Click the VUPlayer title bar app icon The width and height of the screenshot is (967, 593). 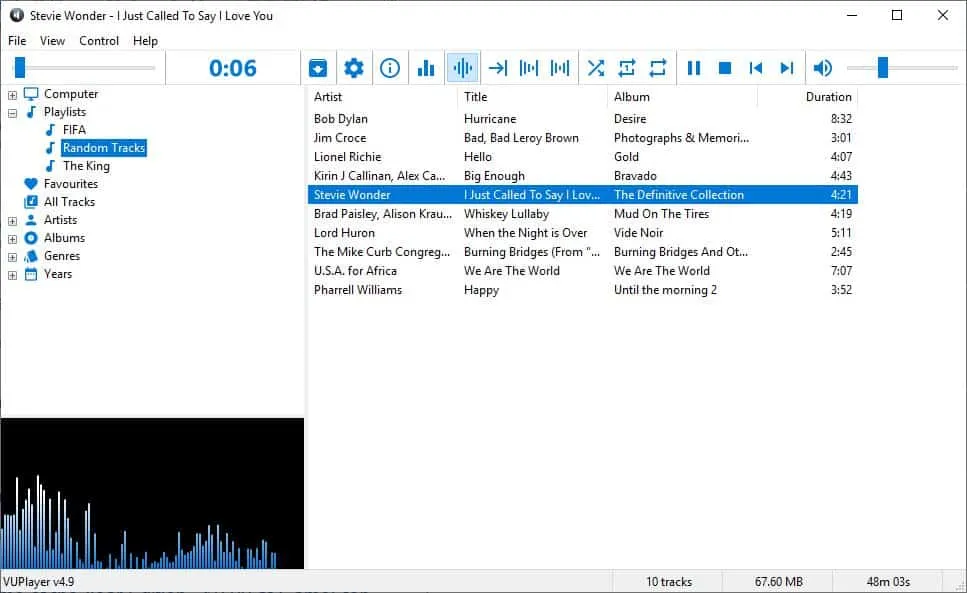17,15
